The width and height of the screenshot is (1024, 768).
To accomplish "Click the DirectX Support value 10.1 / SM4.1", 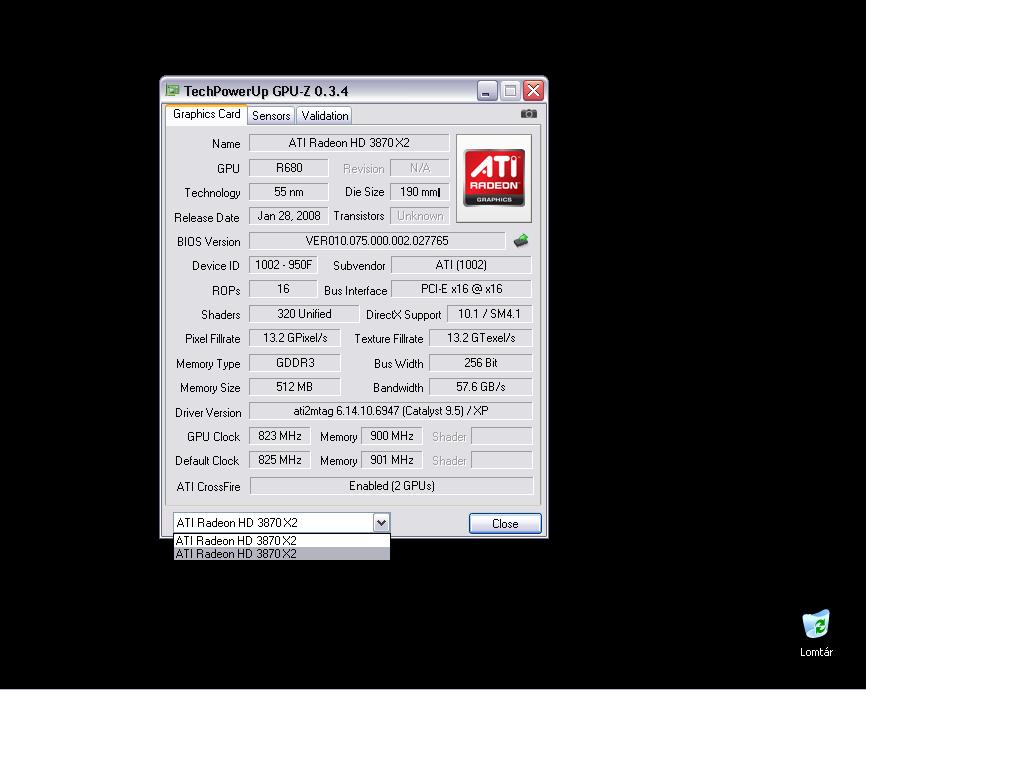I will (489, 314).
